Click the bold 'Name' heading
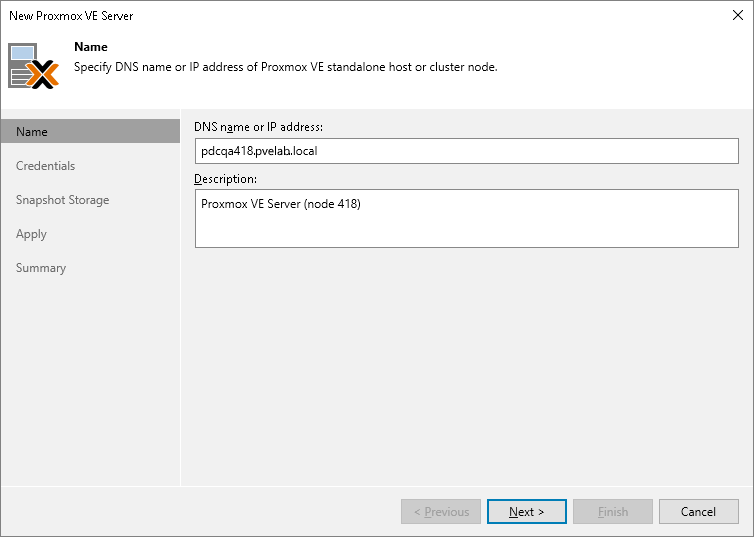The height and width of the screenshot is (537, 754). 91,47
